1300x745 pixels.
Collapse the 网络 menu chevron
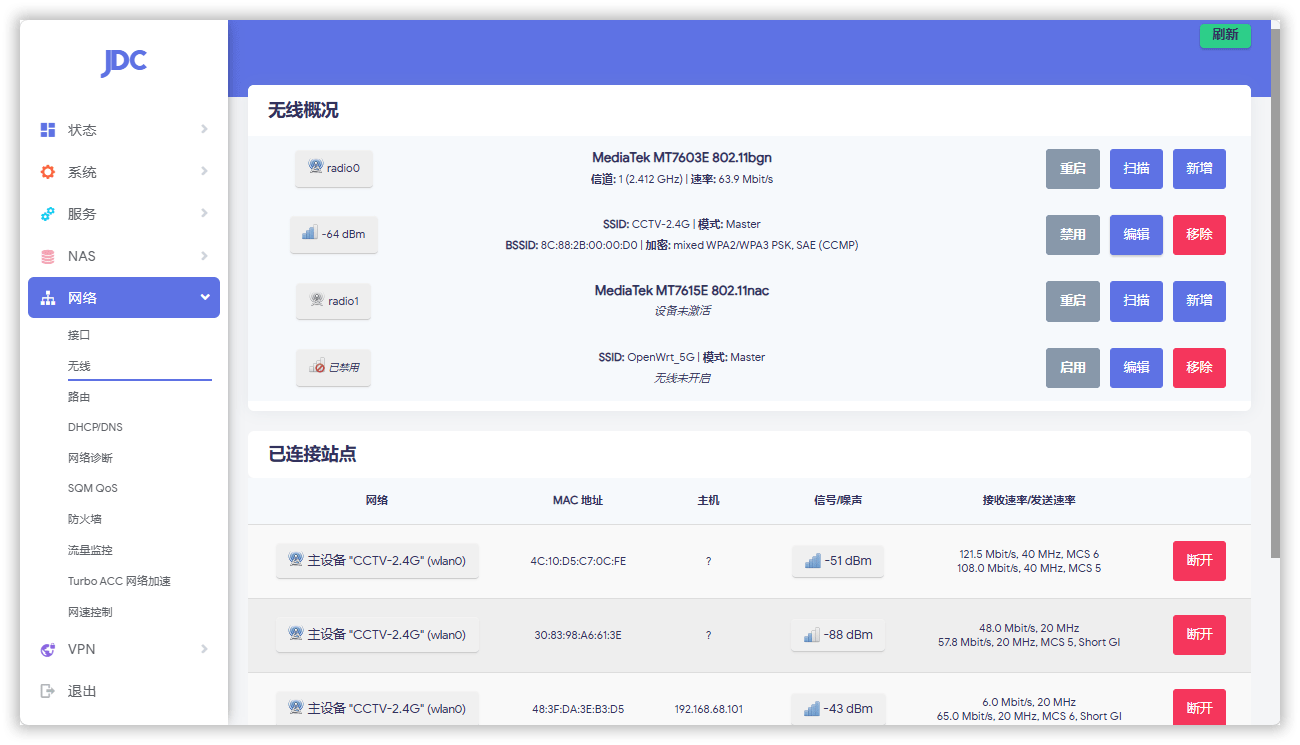click(204, 297)
